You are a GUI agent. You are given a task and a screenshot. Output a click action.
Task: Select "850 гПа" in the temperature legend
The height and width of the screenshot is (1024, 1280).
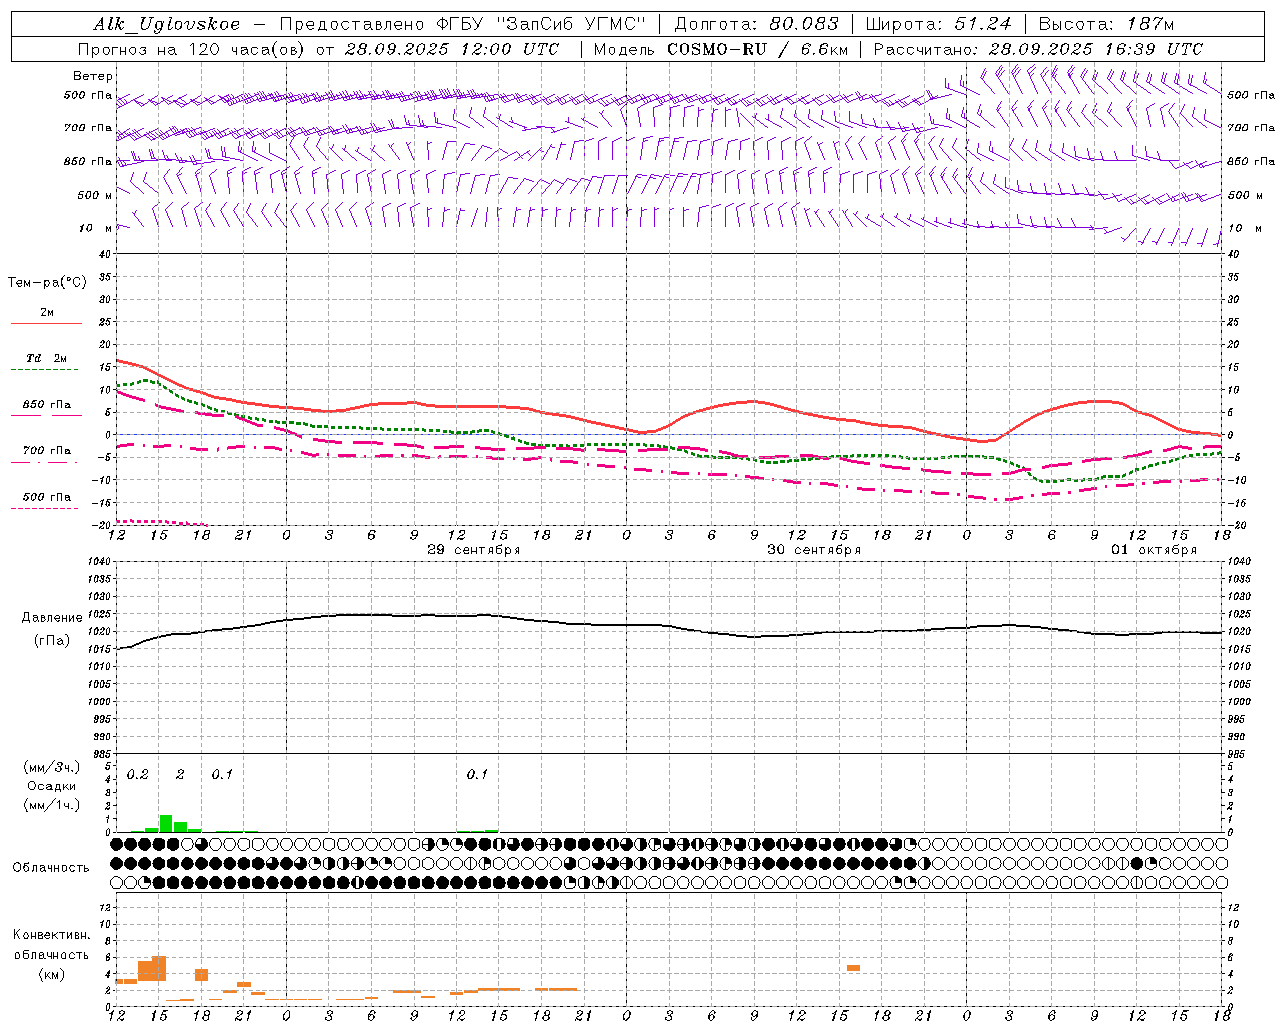(47, 404)
